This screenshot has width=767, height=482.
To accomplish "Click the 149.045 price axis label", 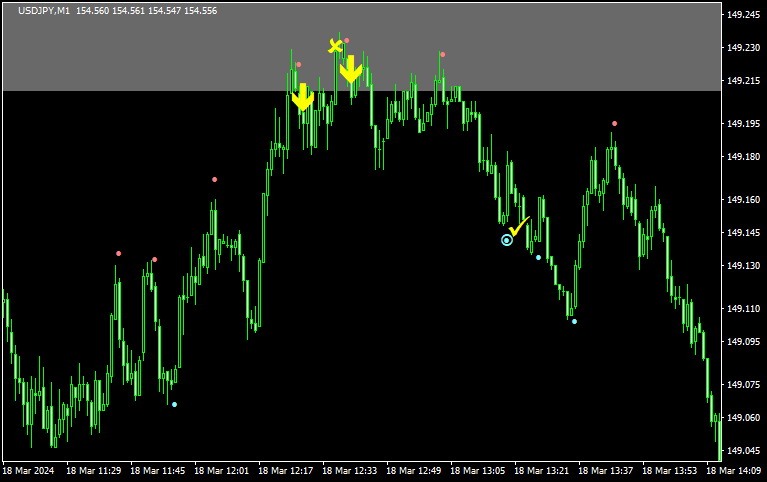I will 742,451.
